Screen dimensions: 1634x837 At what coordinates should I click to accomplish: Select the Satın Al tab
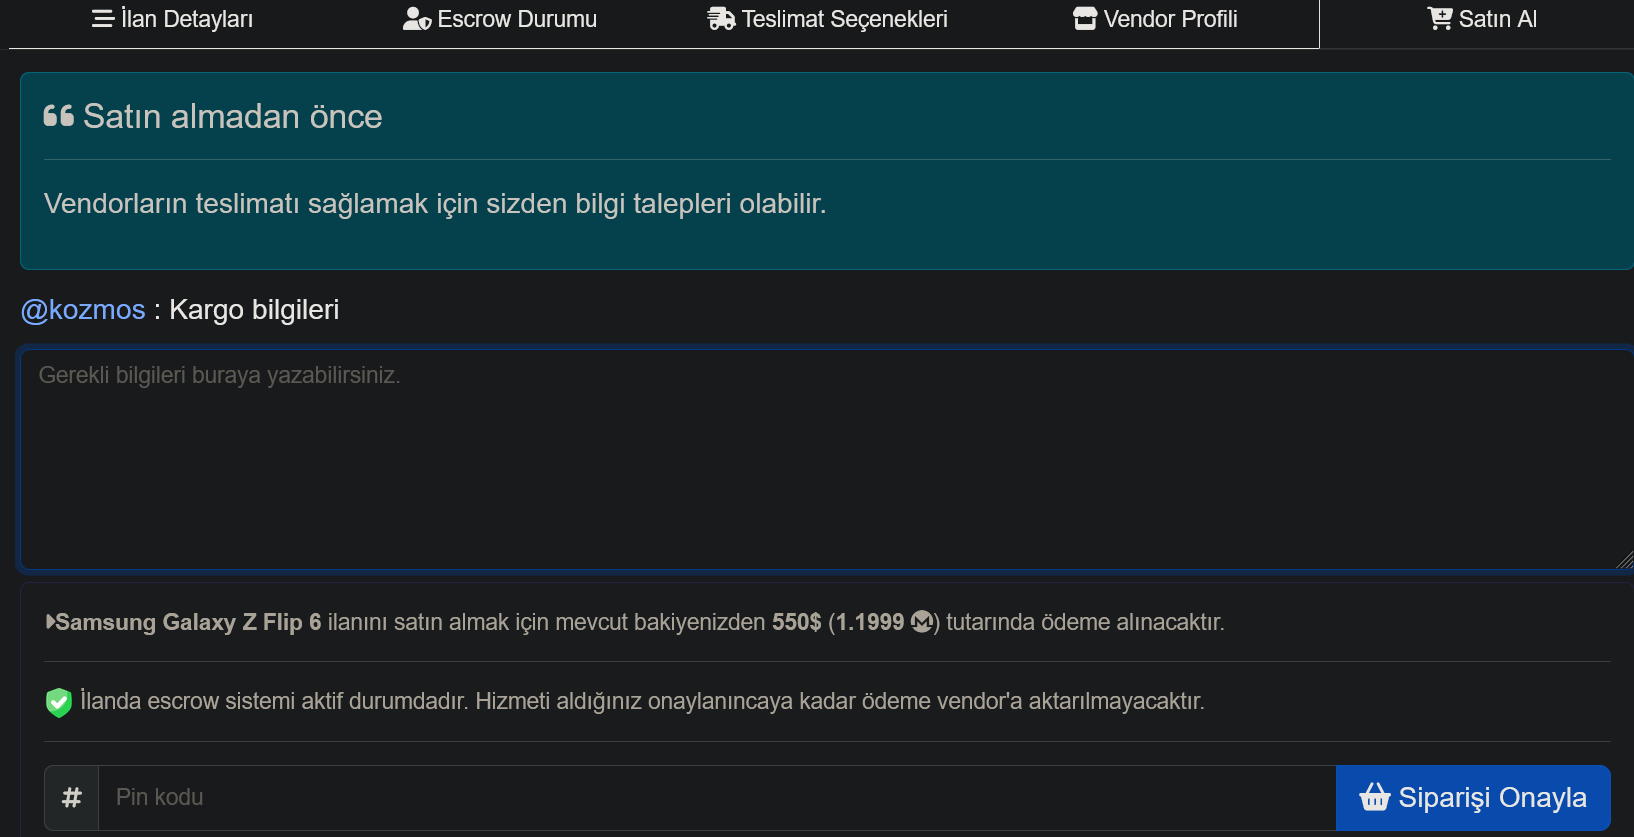click(1482, 19)
